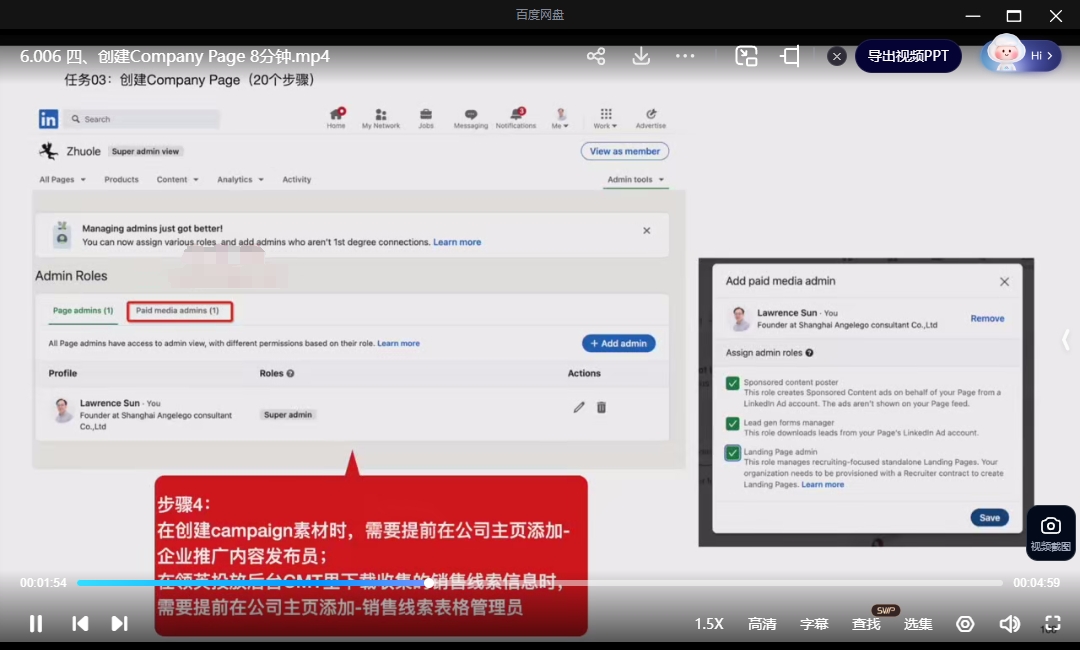Pause the video playback
The height and width of the screenshot is (650, 1080).
pos(36,624)
